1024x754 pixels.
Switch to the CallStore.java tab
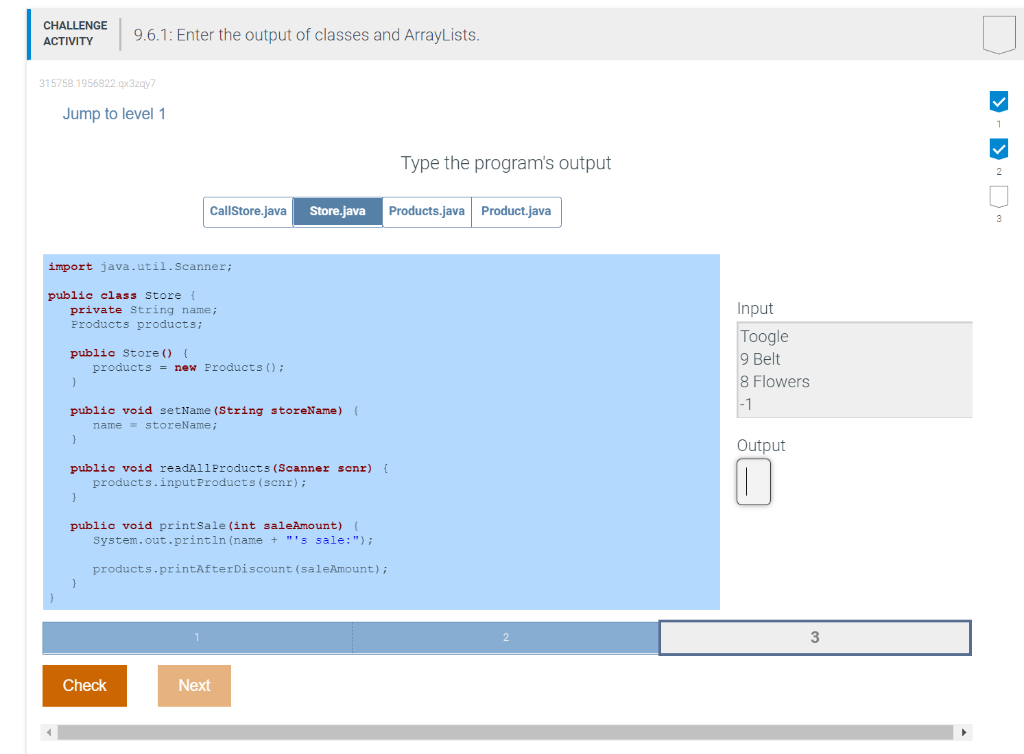point(247,211)
